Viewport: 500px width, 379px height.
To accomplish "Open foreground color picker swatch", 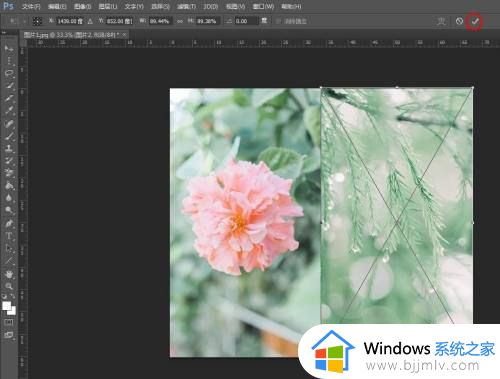I will coord(6,305).
